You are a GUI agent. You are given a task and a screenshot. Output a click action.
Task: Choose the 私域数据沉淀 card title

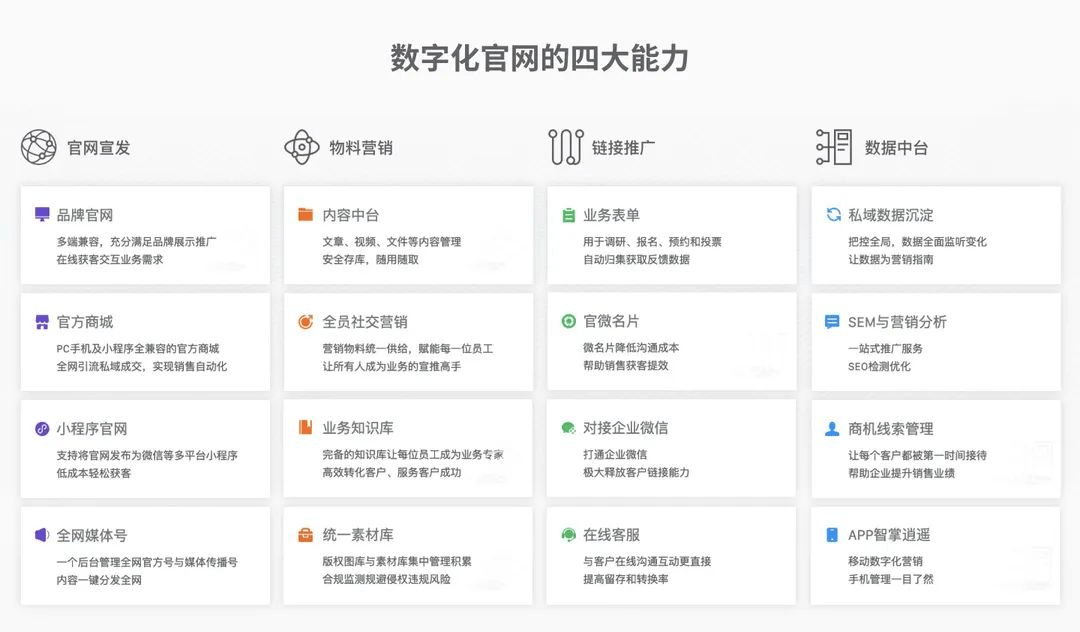pyautogui.click(x=891, y=215)
